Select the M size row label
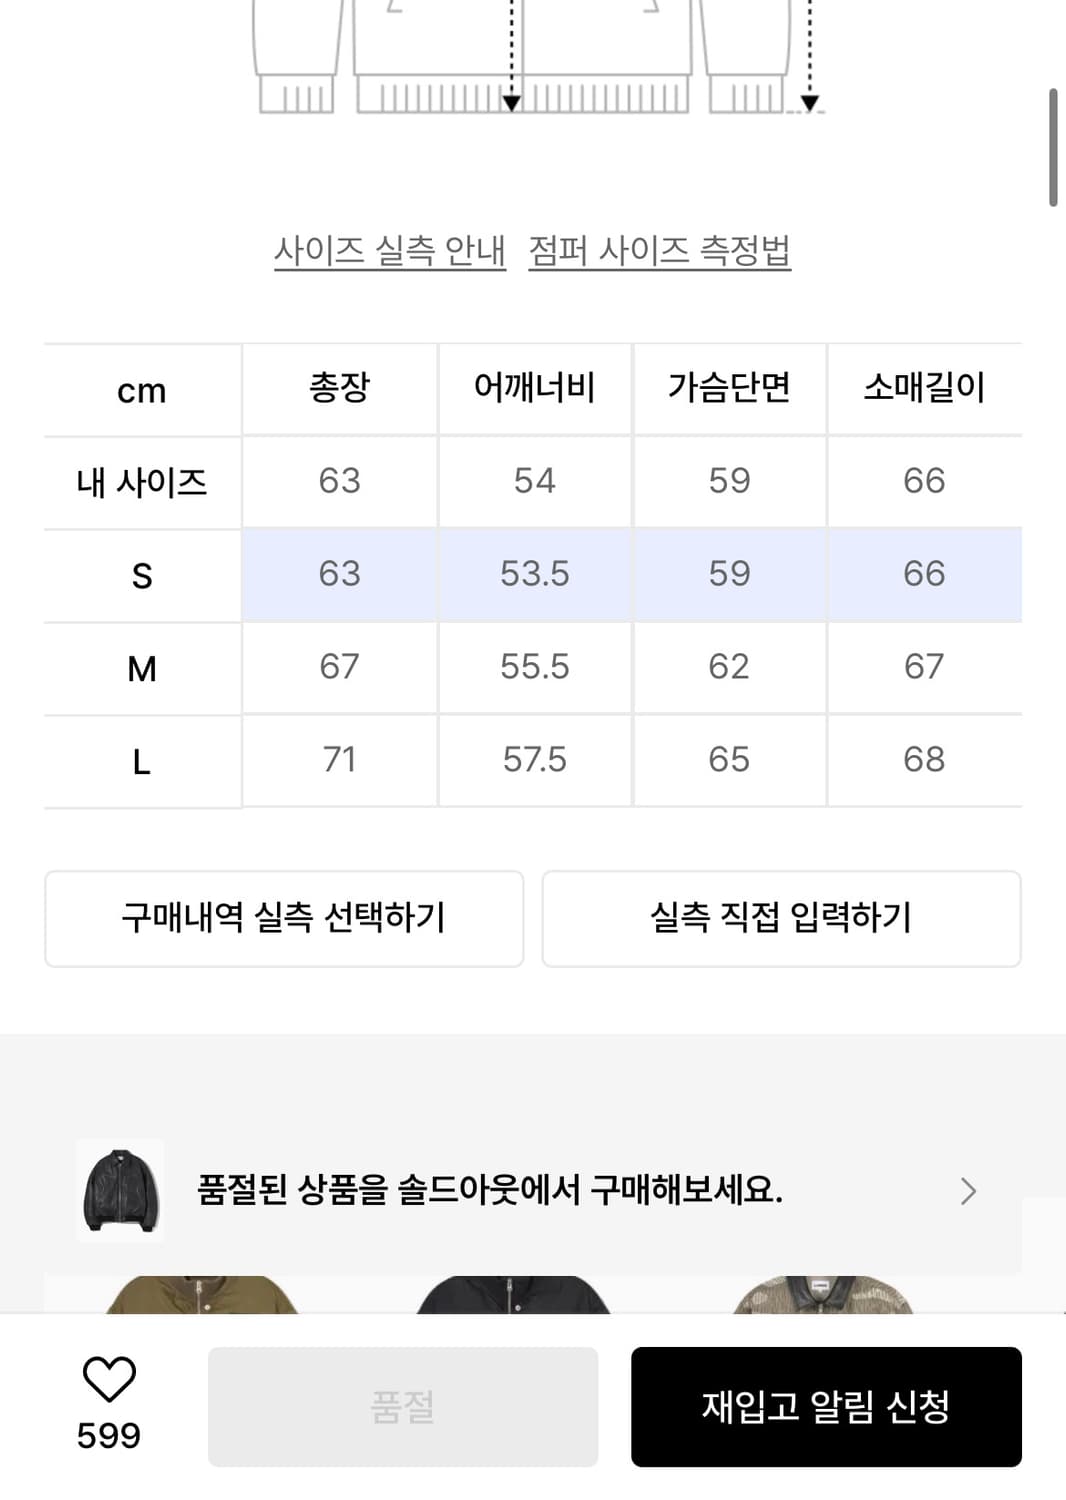 [x=142, y=668]
